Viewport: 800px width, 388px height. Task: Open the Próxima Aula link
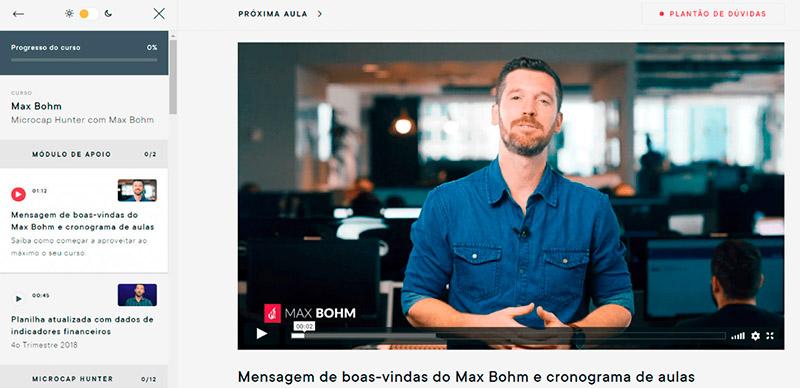pyautogui.click(x=273, y=14)
